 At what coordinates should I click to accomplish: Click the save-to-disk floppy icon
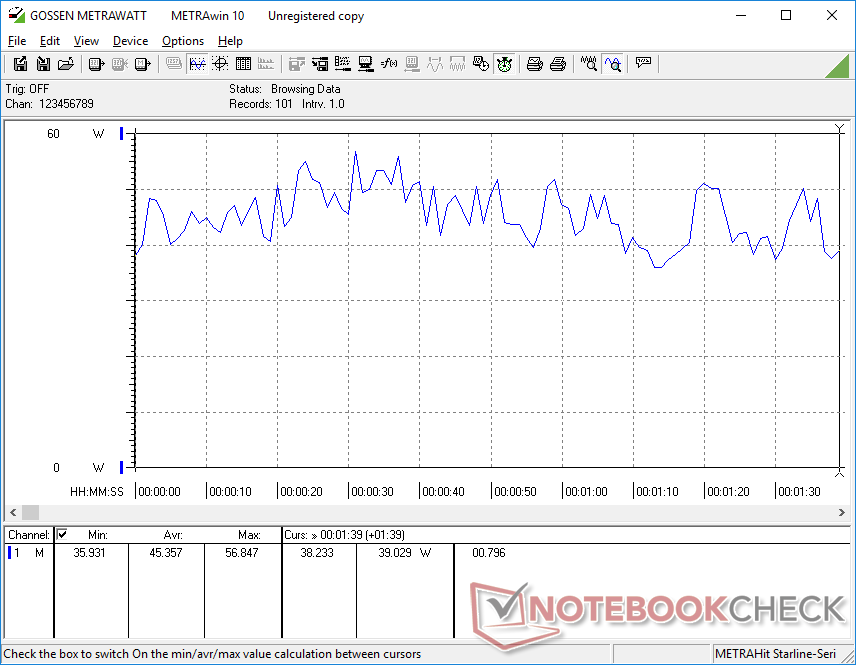pyautogui.click(x=20, y=64)
